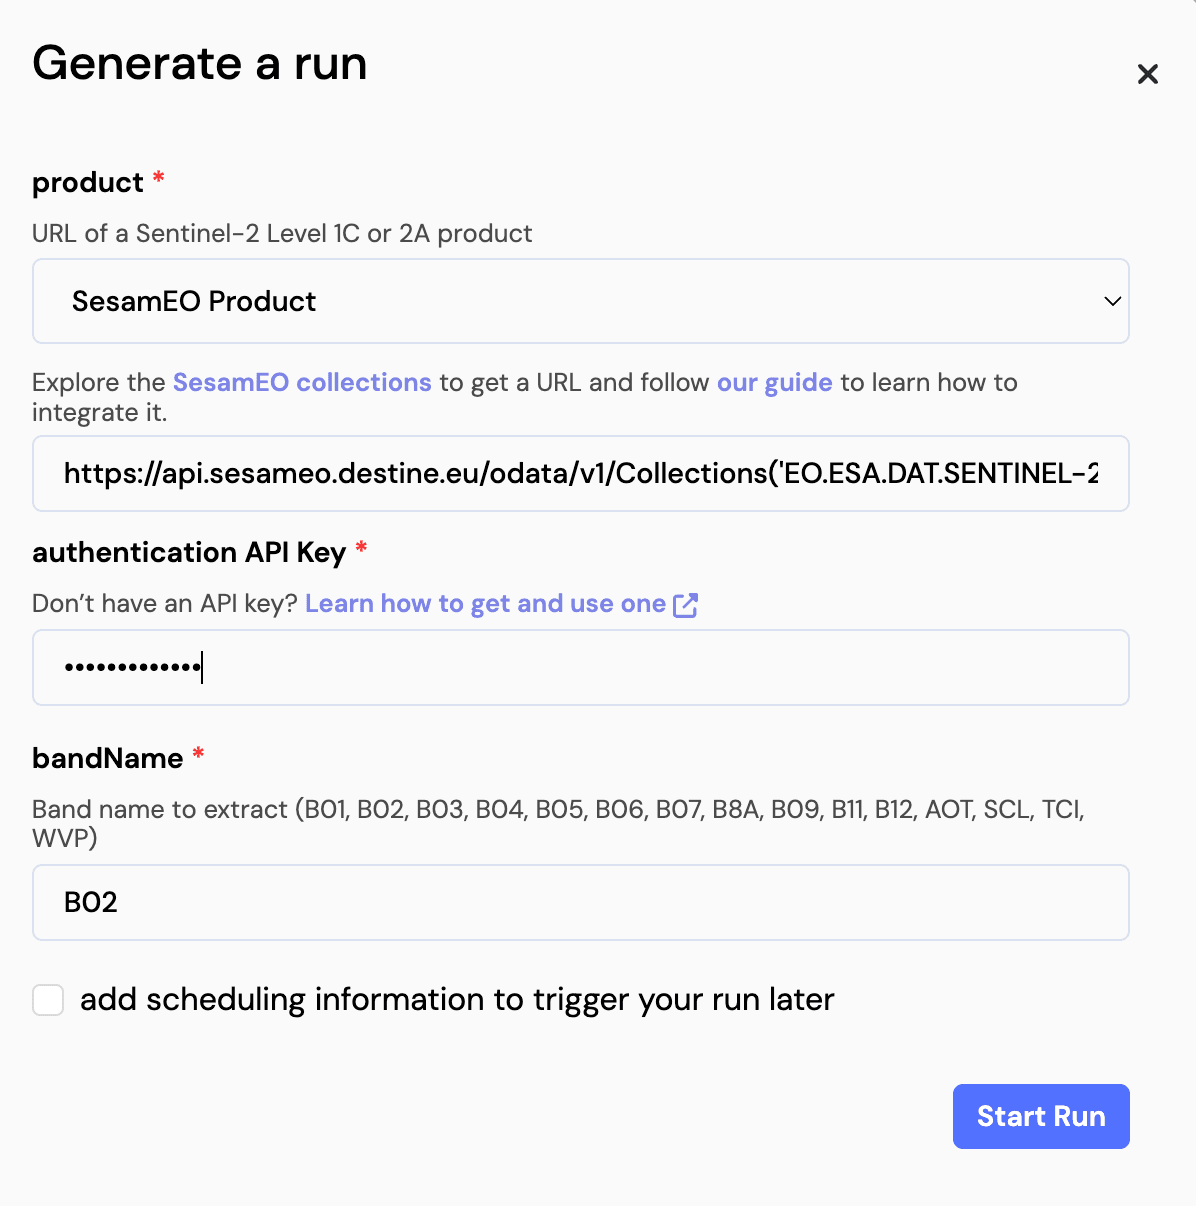
Task: Click the external link icon beside the API key link
Action: [x=686, y=604]
